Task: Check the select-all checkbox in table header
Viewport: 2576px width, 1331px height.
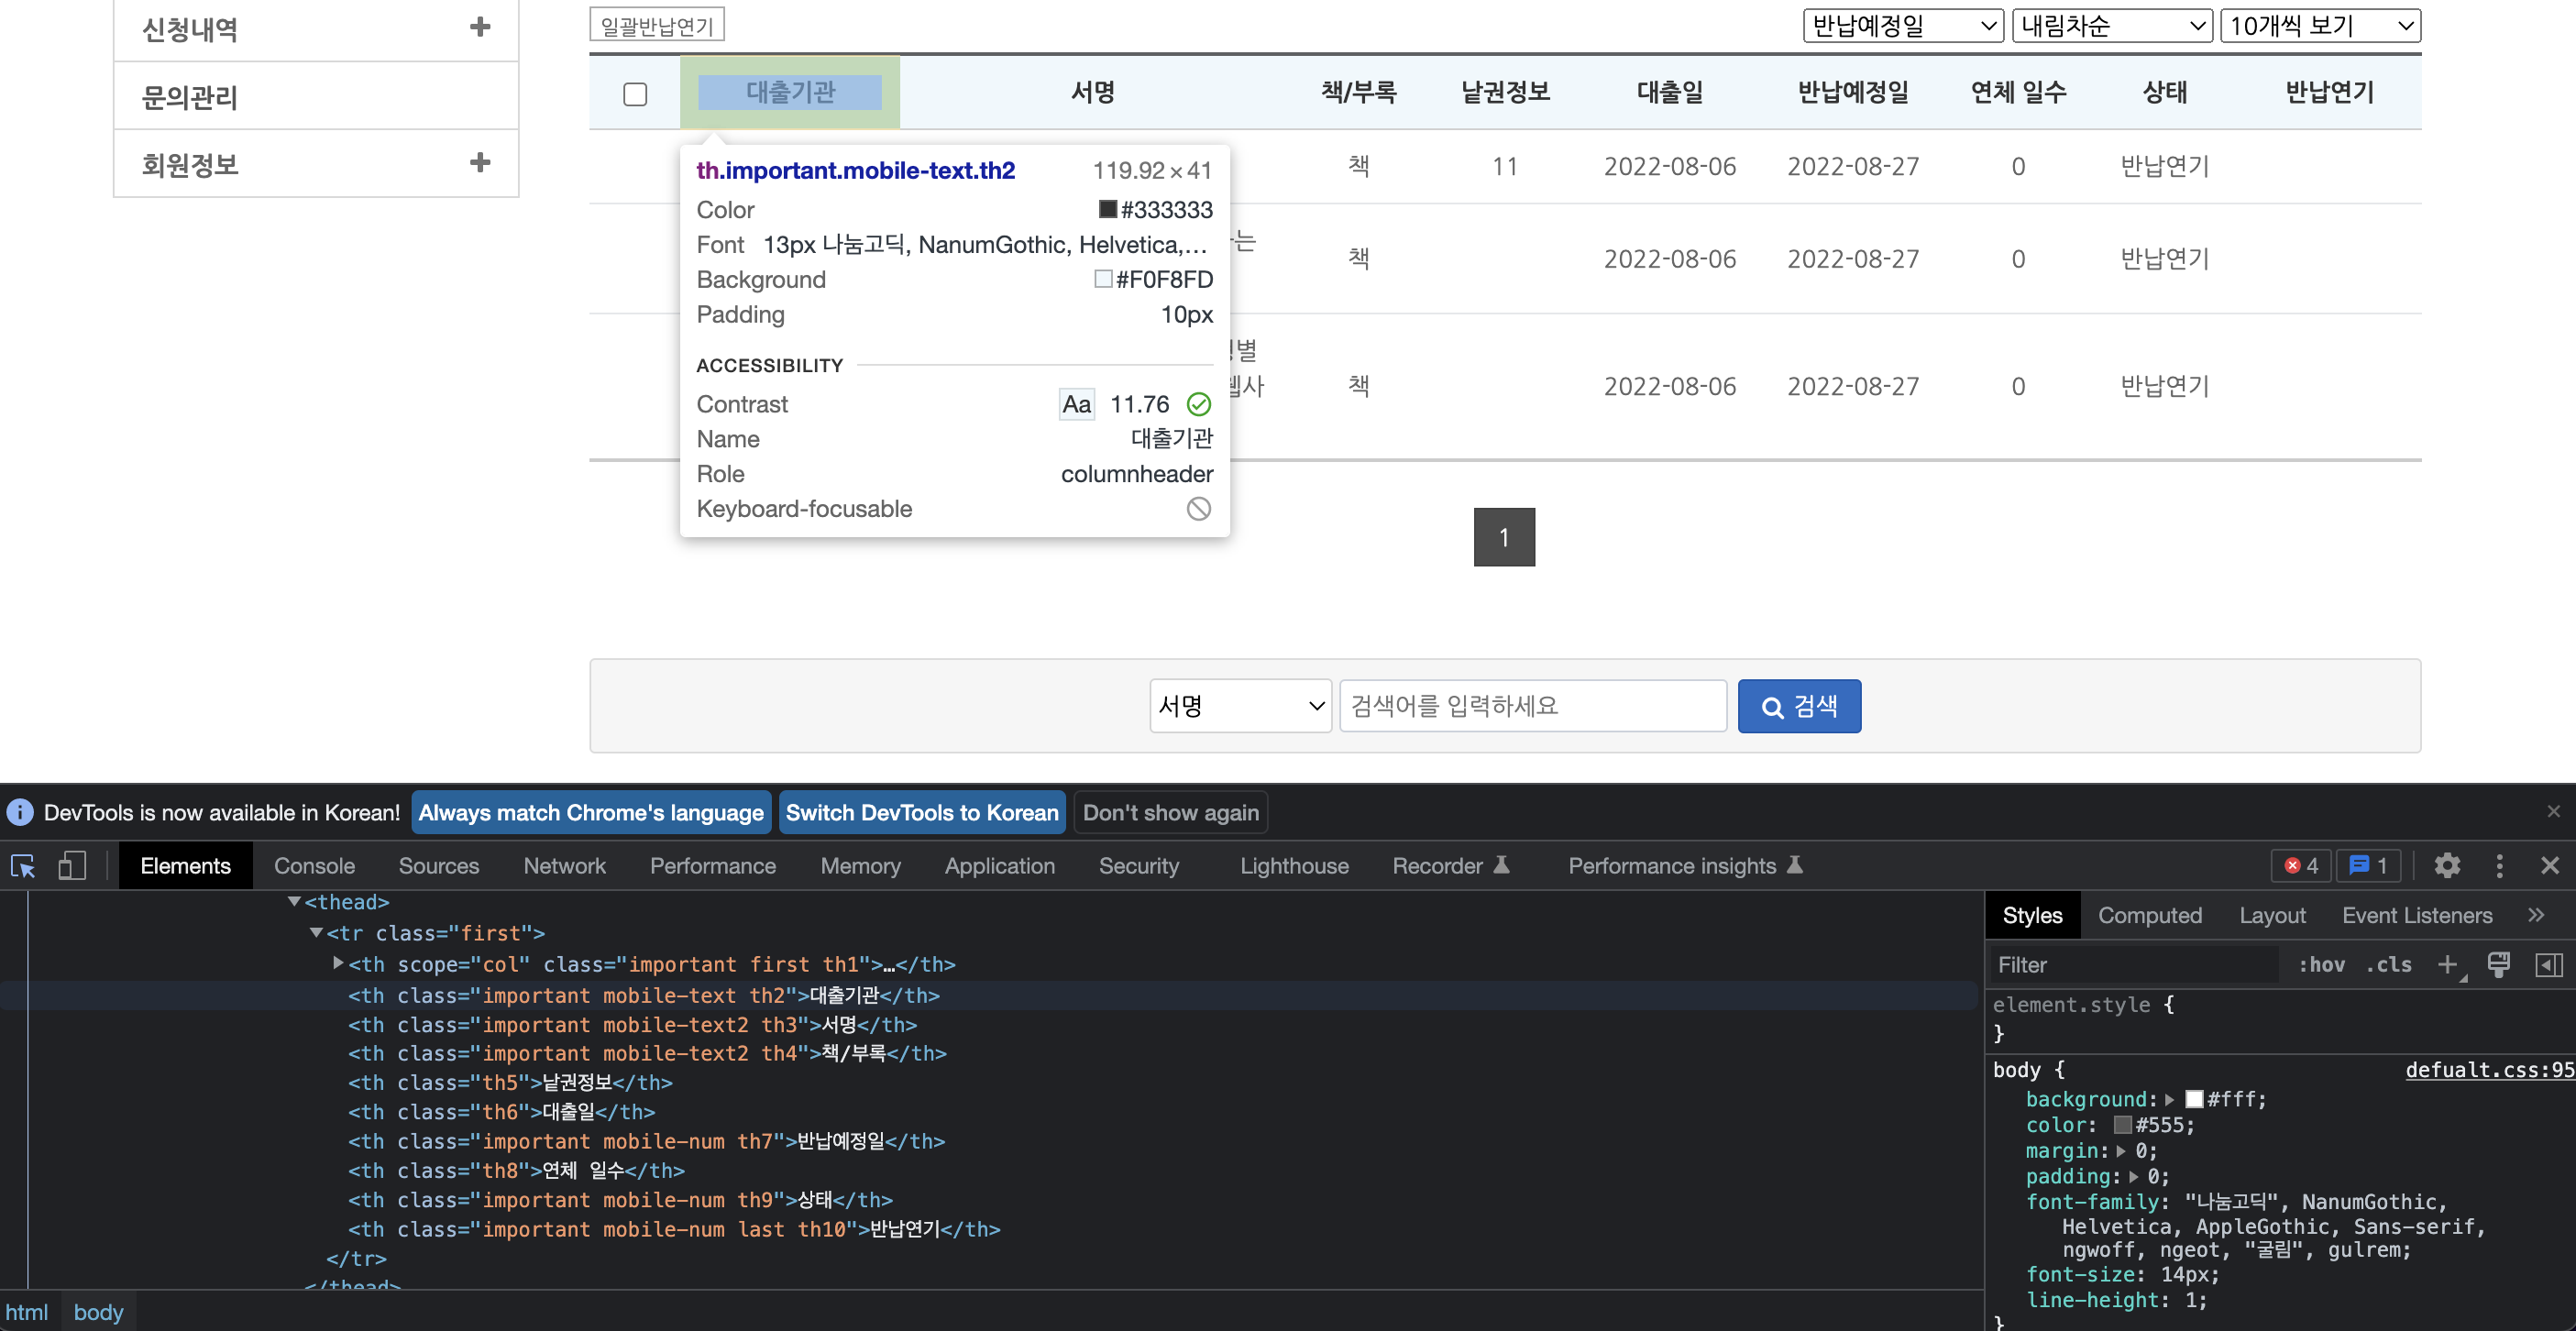Action: (635, 94)
